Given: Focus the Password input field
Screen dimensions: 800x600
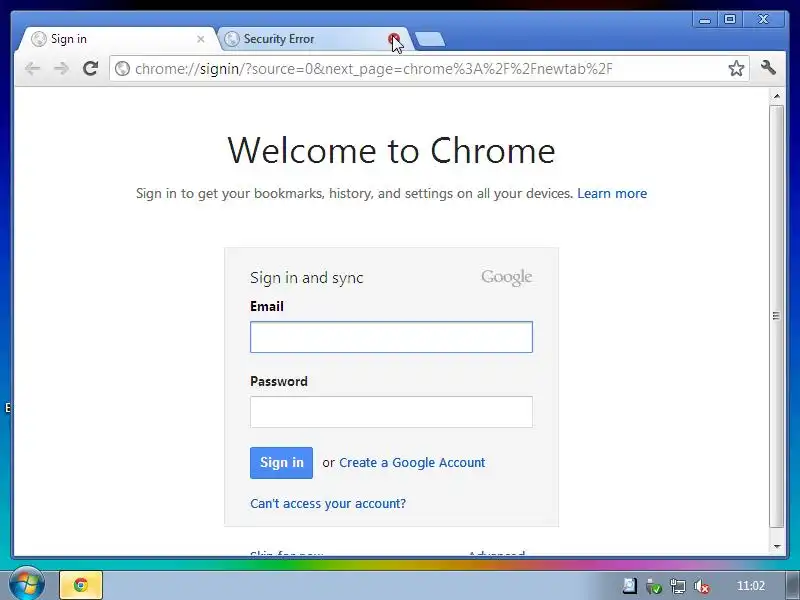Looking at the screenshot, I should (x=391, y=412).
